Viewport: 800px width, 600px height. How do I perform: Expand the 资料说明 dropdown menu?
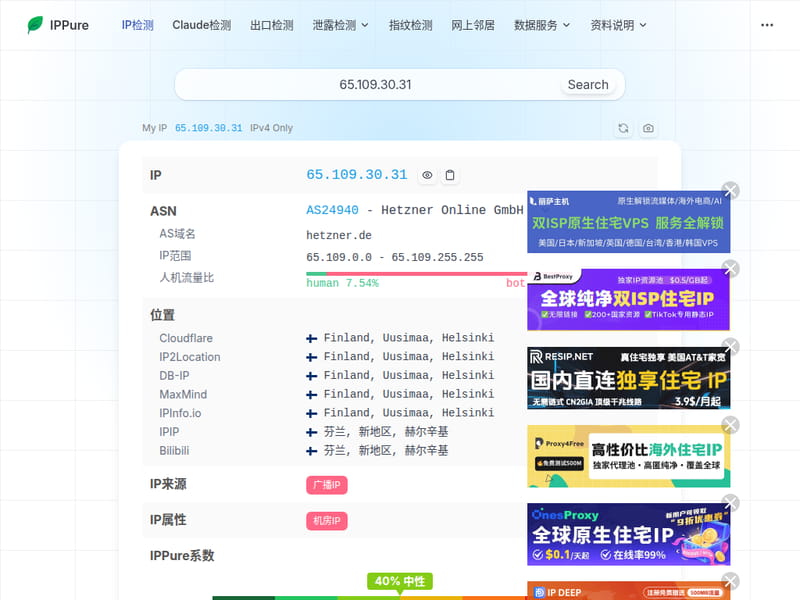(x=618, y=25)
